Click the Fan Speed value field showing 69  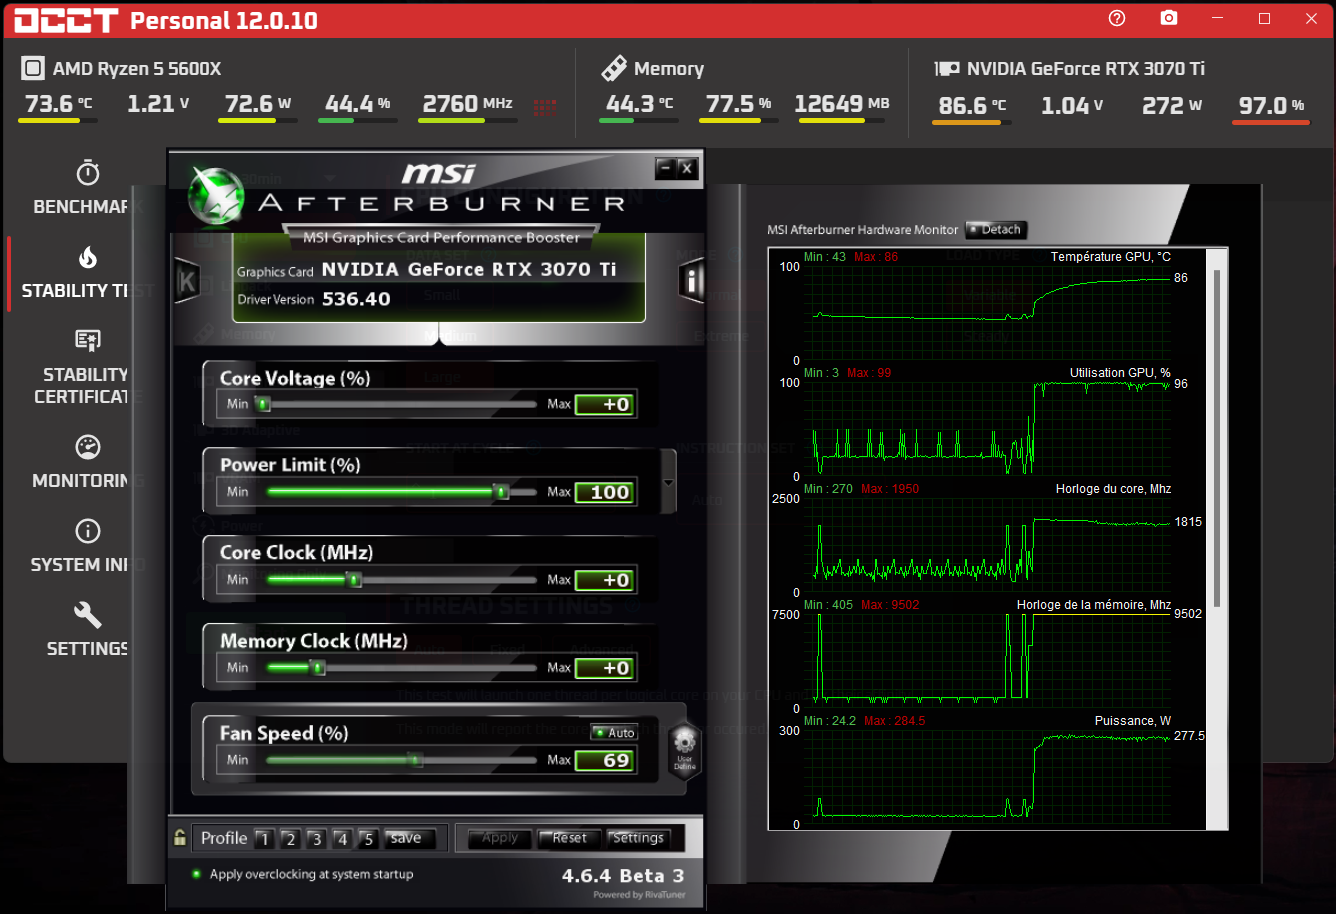(605, 760)
